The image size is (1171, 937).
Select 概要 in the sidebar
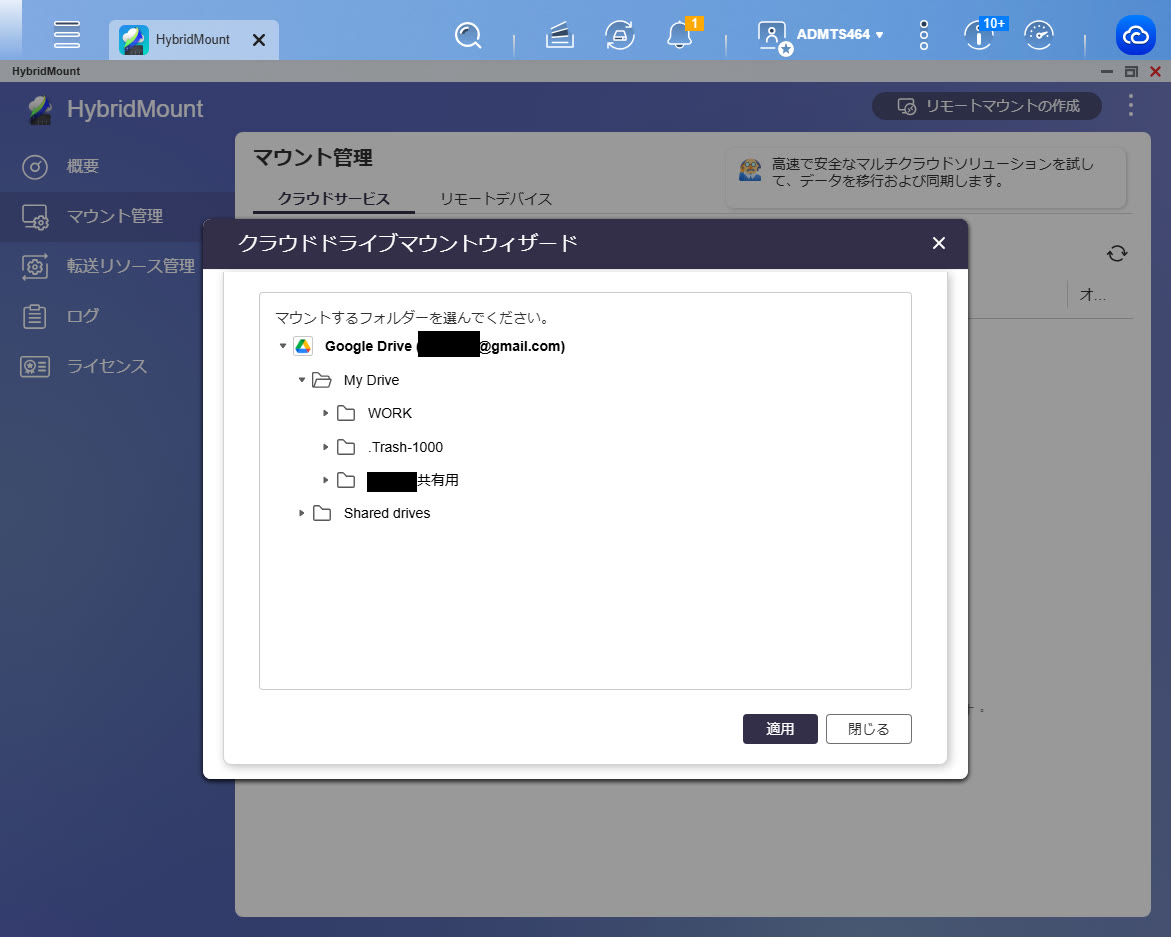(83, 167)
